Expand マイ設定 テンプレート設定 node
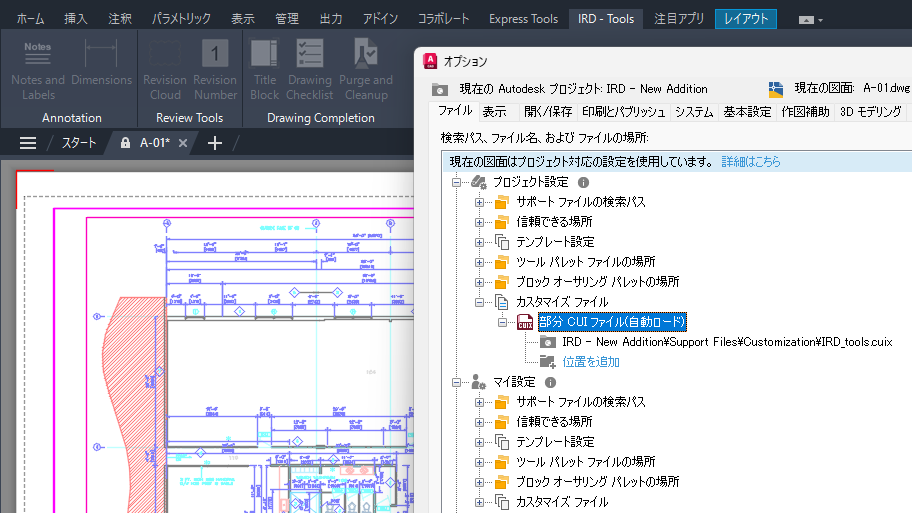912x513 pixels. point(479,442)
